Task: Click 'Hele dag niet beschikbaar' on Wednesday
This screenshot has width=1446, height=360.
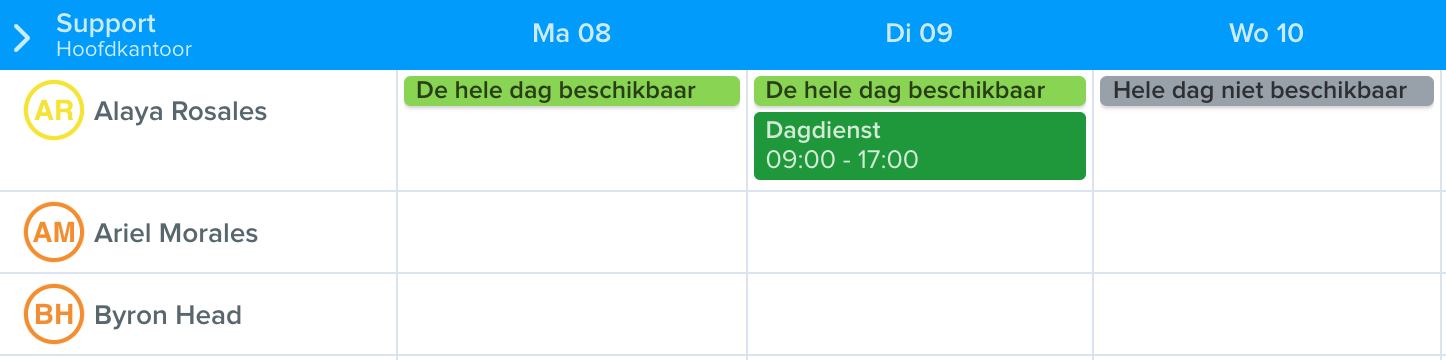Action: 1267,91
